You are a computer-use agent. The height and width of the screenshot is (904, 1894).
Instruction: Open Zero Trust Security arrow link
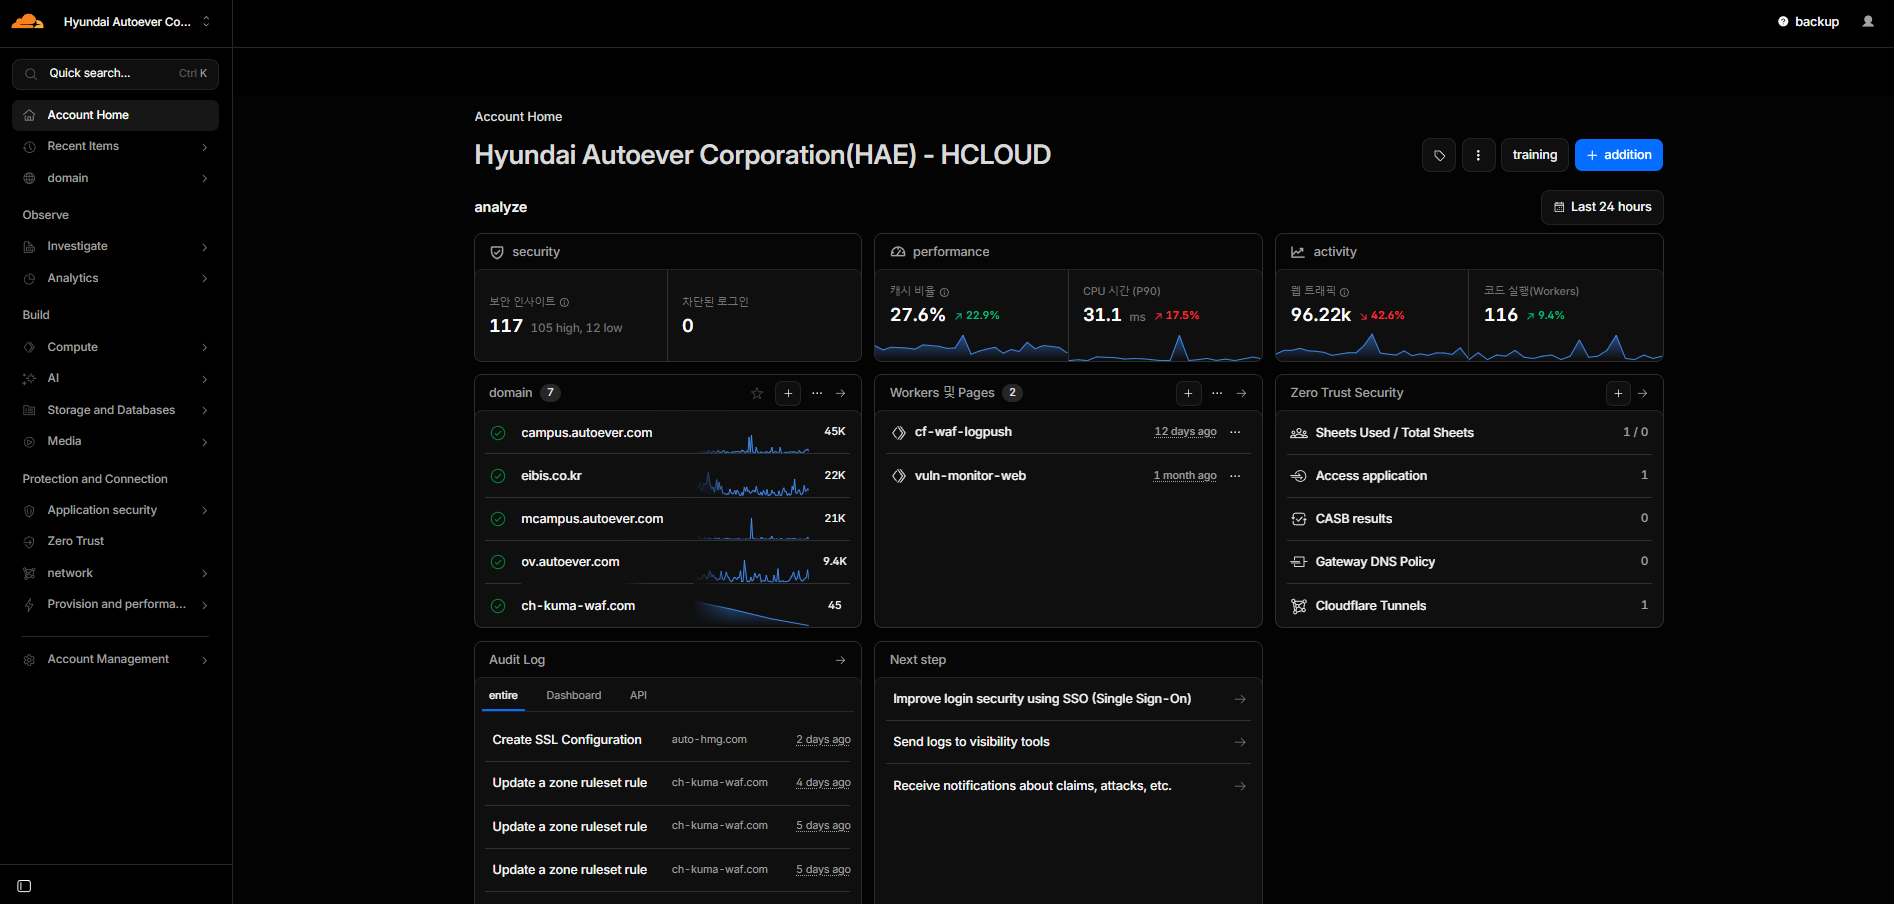coord(1643,393)
